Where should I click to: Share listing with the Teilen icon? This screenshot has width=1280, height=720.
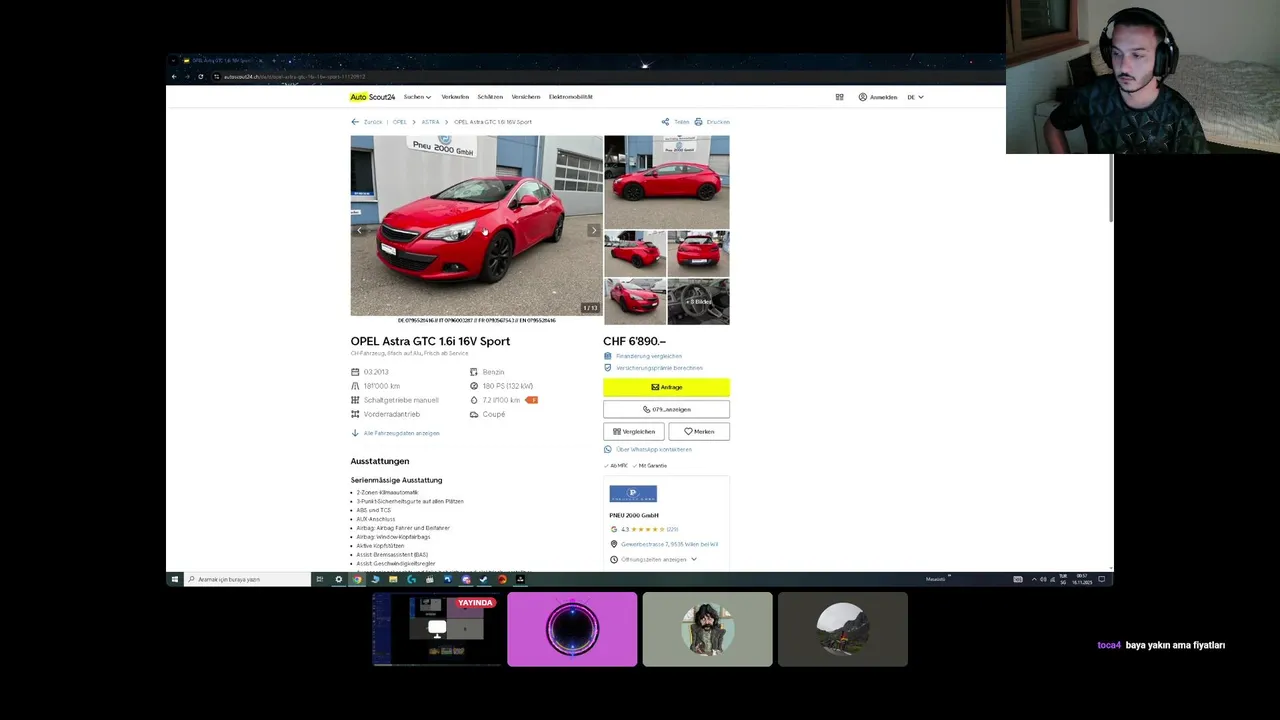coord(675,122)
